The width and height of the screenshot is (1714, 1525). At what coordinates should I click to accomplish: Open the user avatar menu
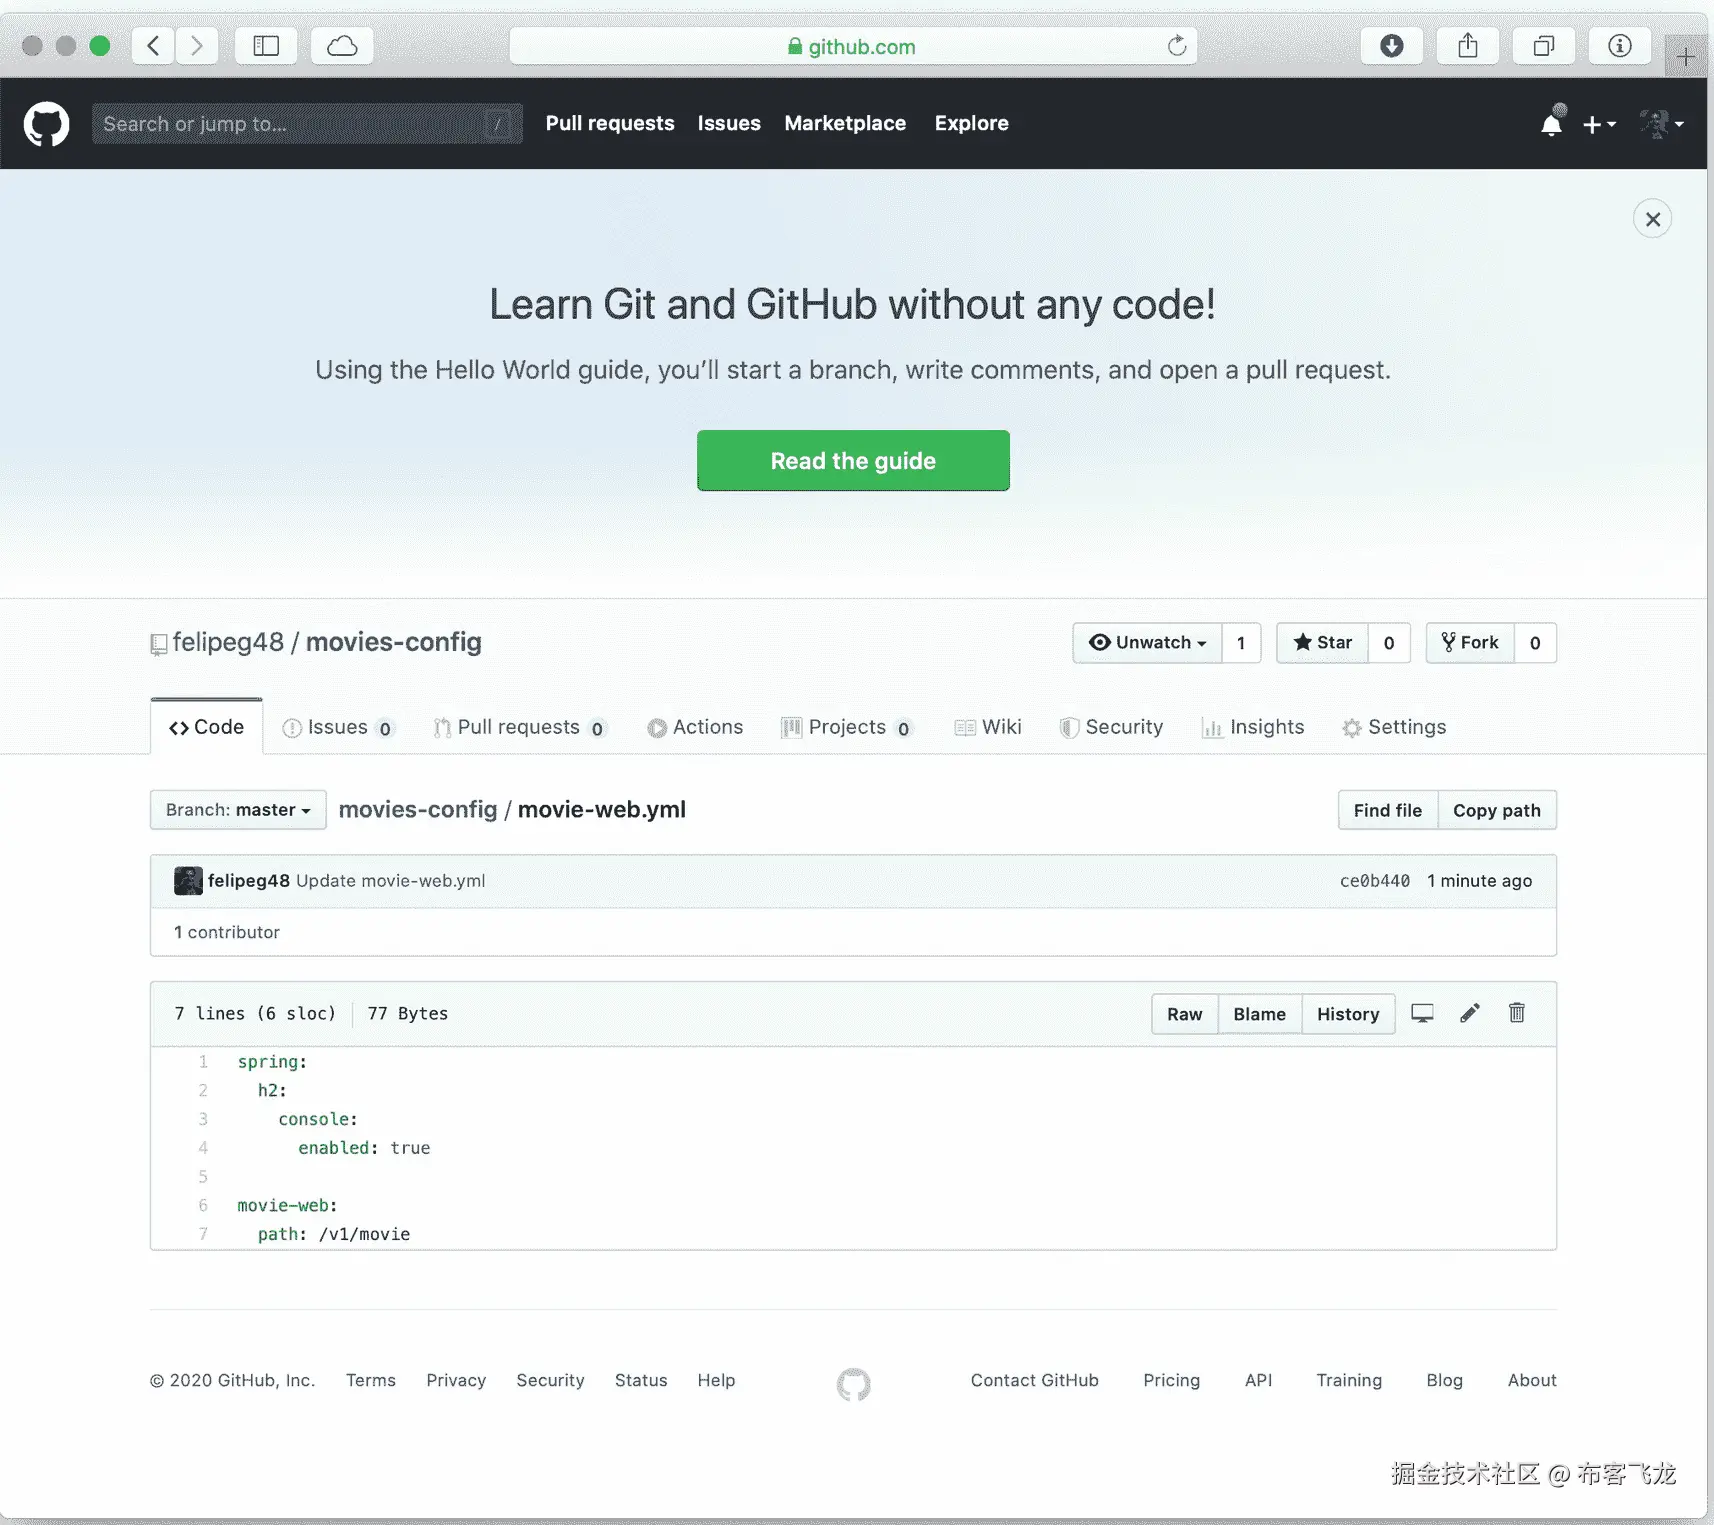pyautogui.click(x=1661, y=124)
